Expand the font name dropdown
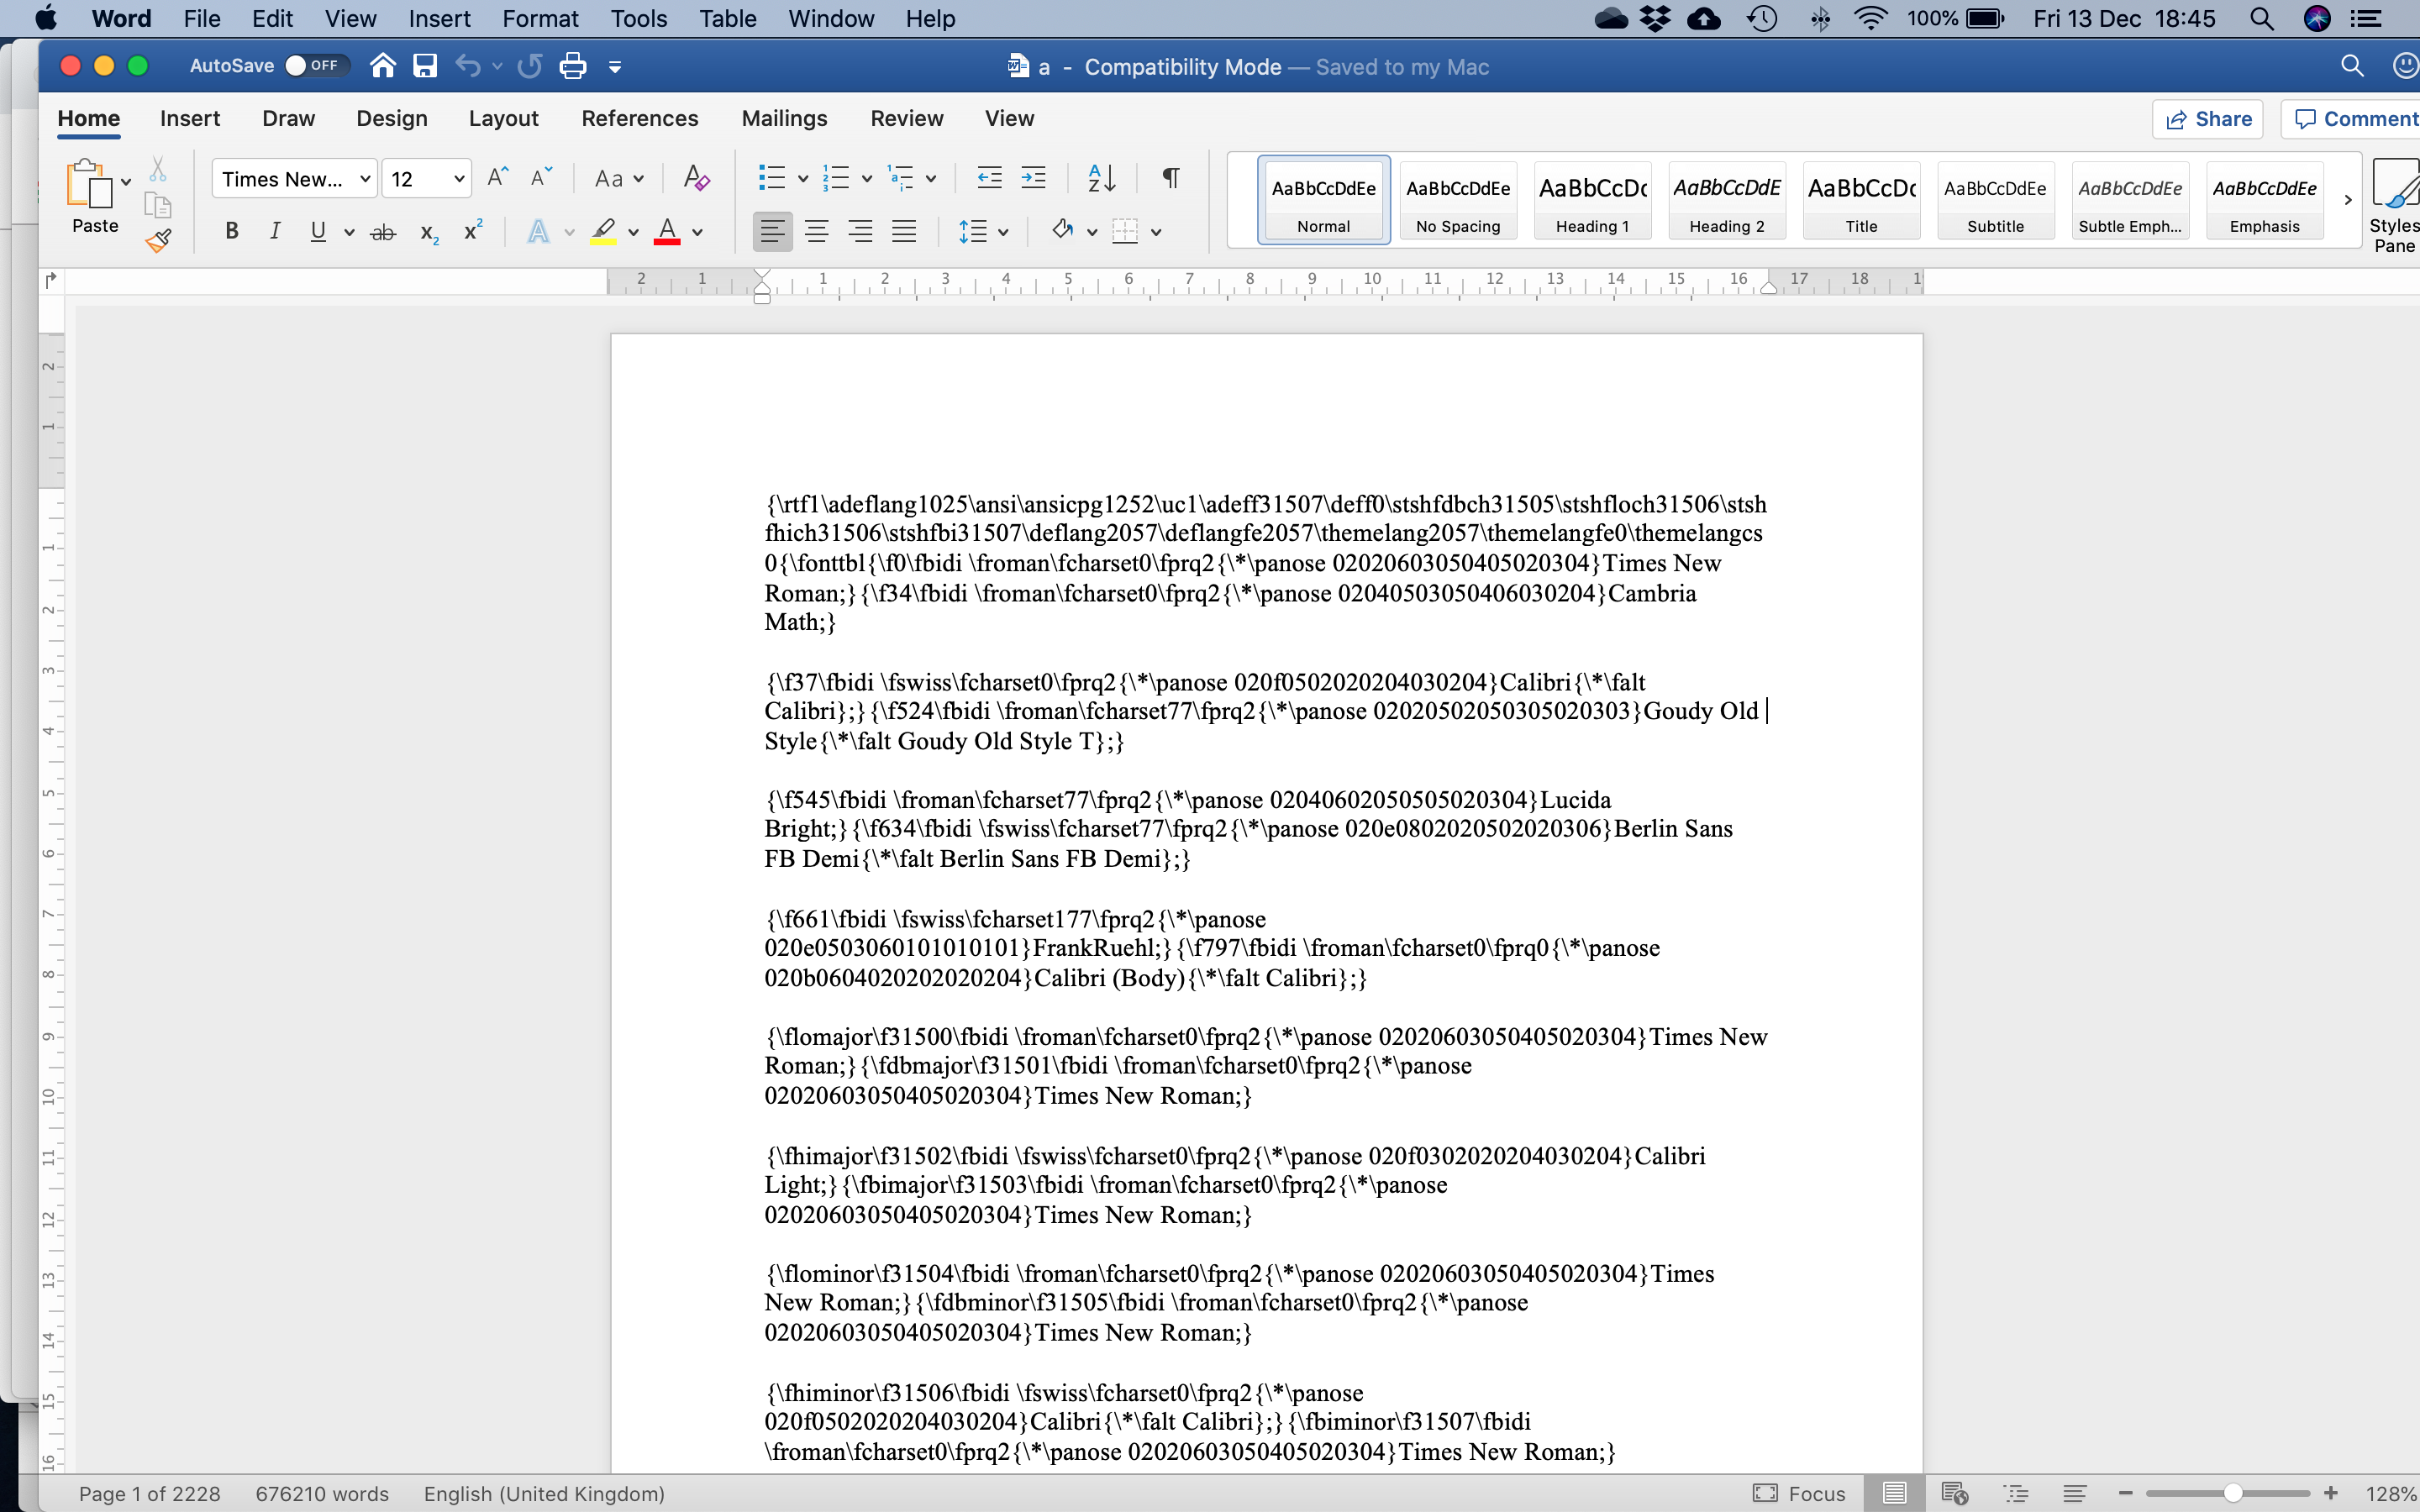Image resolution: width=2420 pixels, height=1512 pixels. tap(359, 178)
